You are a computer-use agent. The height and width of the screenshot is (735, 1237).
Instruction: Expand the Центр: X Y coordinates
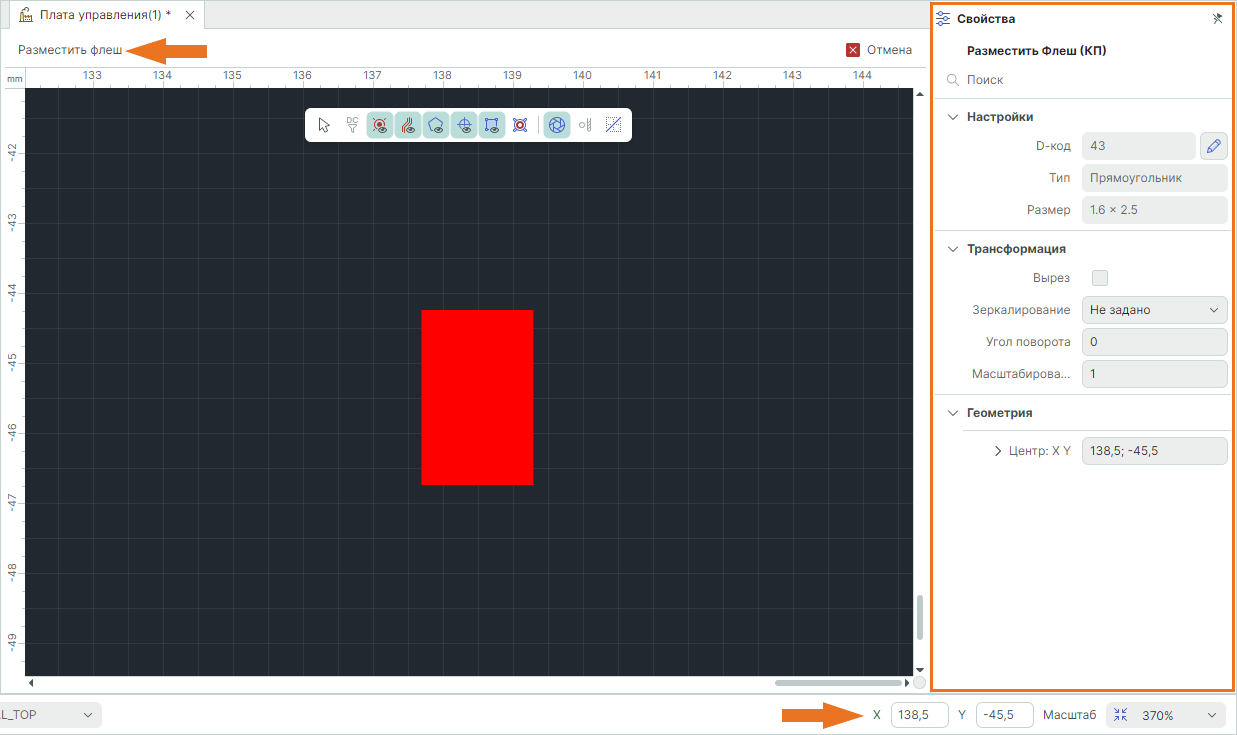[x=998, y=451]
